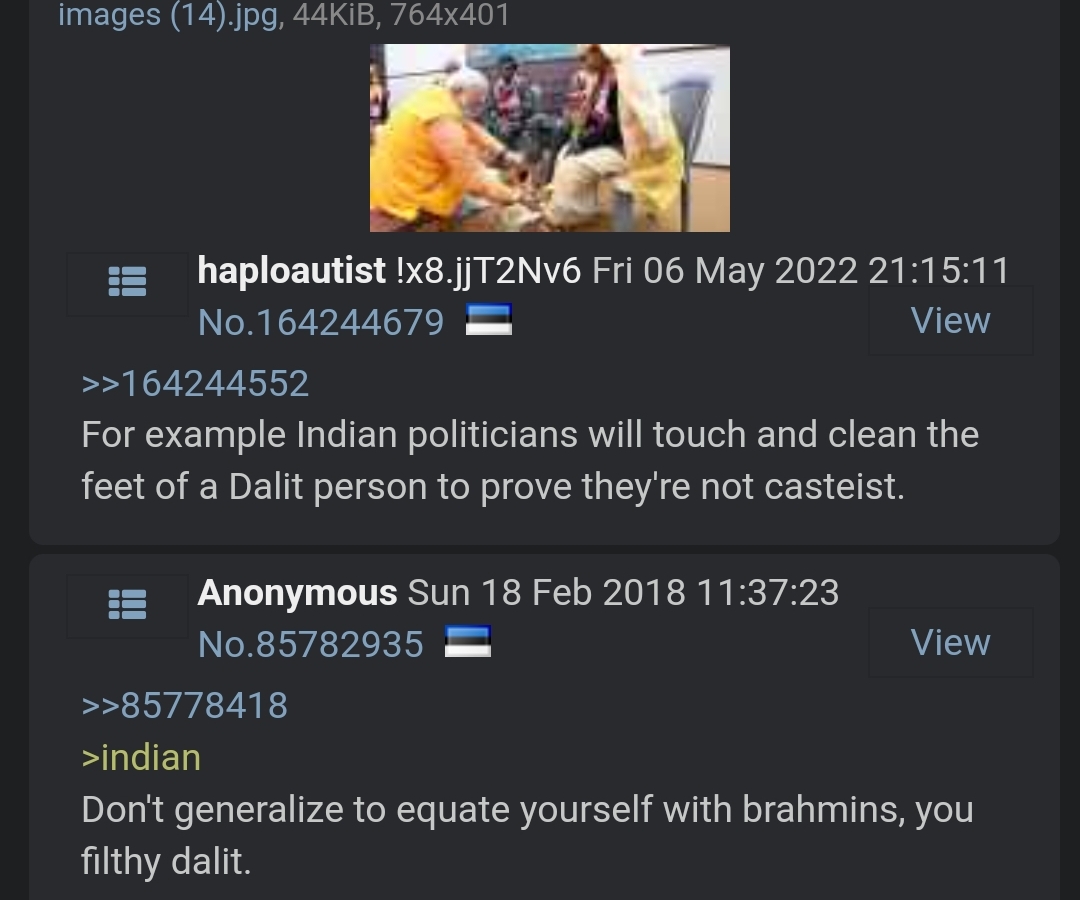The height and width of the screenshot is (900, 1080).
Task: Open the post menu icon beside Anonymous
Action: click(127, 605)
